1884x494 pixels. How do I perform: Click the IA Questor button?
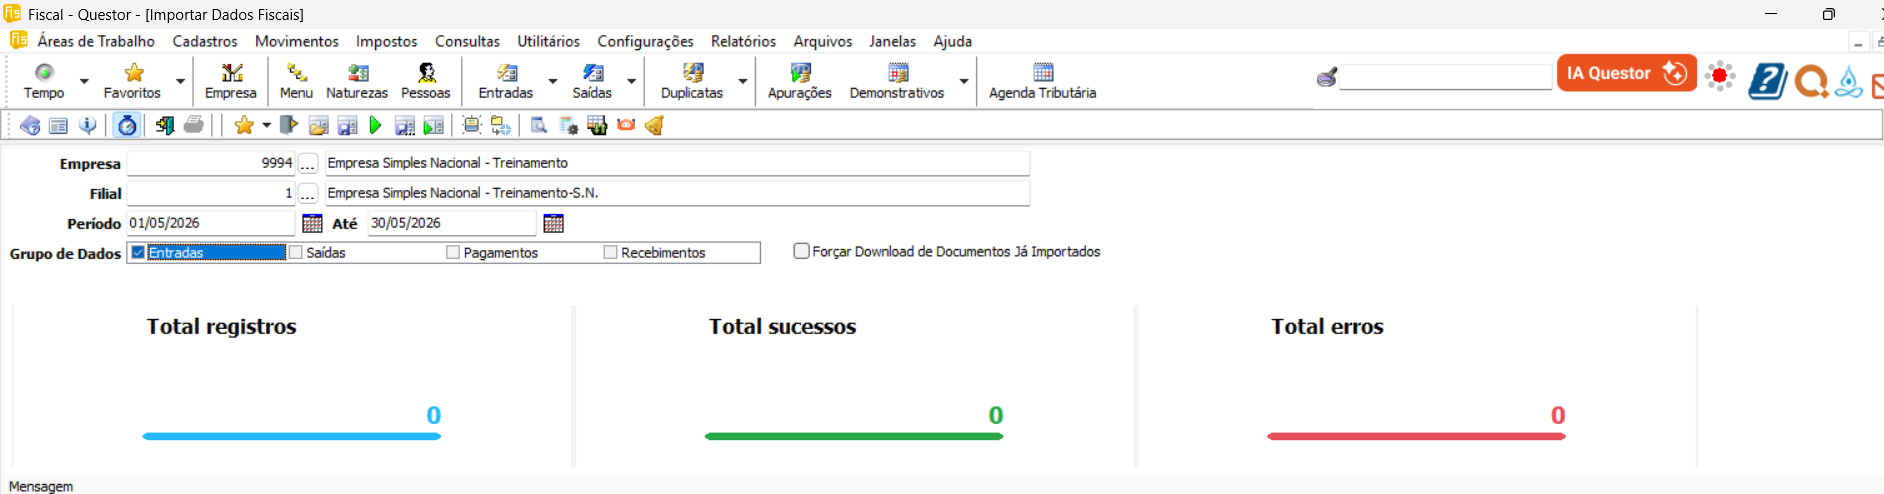click(x=1626, y=73)
